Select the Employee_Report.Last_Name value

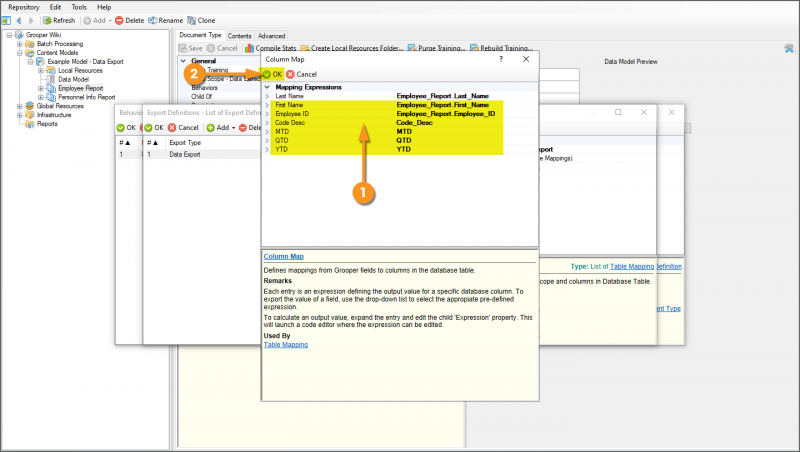(442, 96)
